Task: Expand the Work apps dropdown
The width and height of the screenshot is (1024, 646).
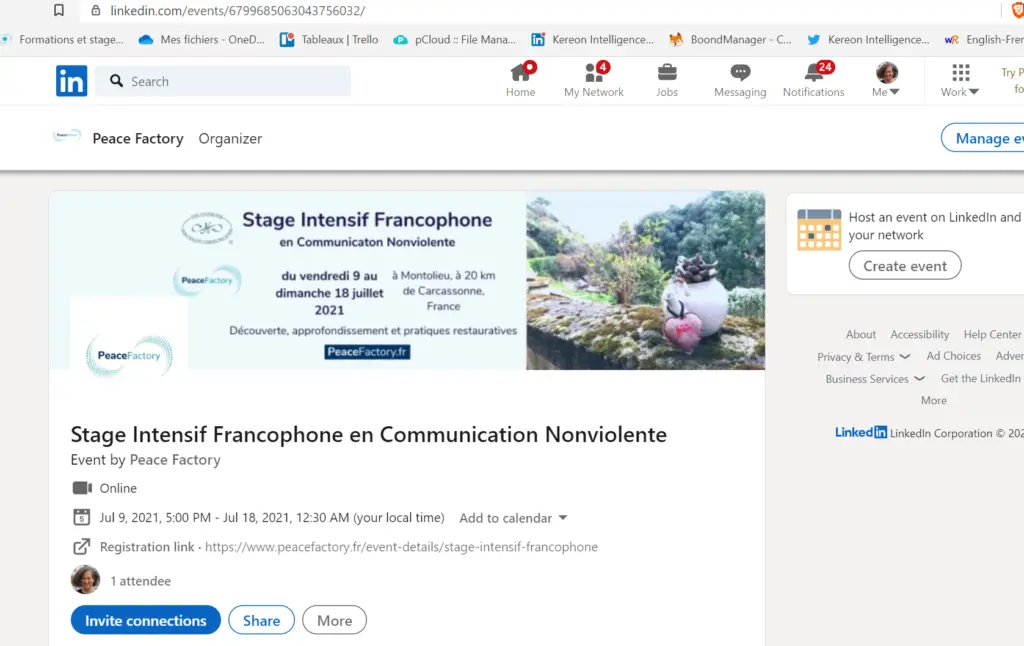Action: pos(959,80)
